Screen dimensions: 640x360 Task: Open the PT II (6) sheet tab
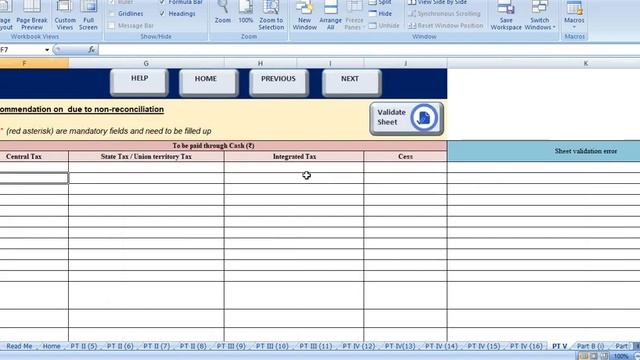[x=120, y=346]
